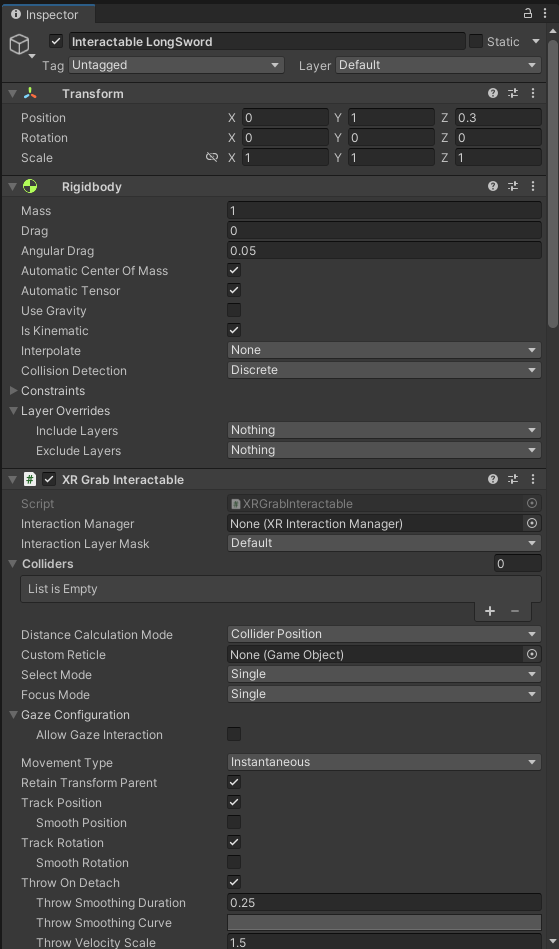Open XR Grab Interactable help reference

click(493, 479)
